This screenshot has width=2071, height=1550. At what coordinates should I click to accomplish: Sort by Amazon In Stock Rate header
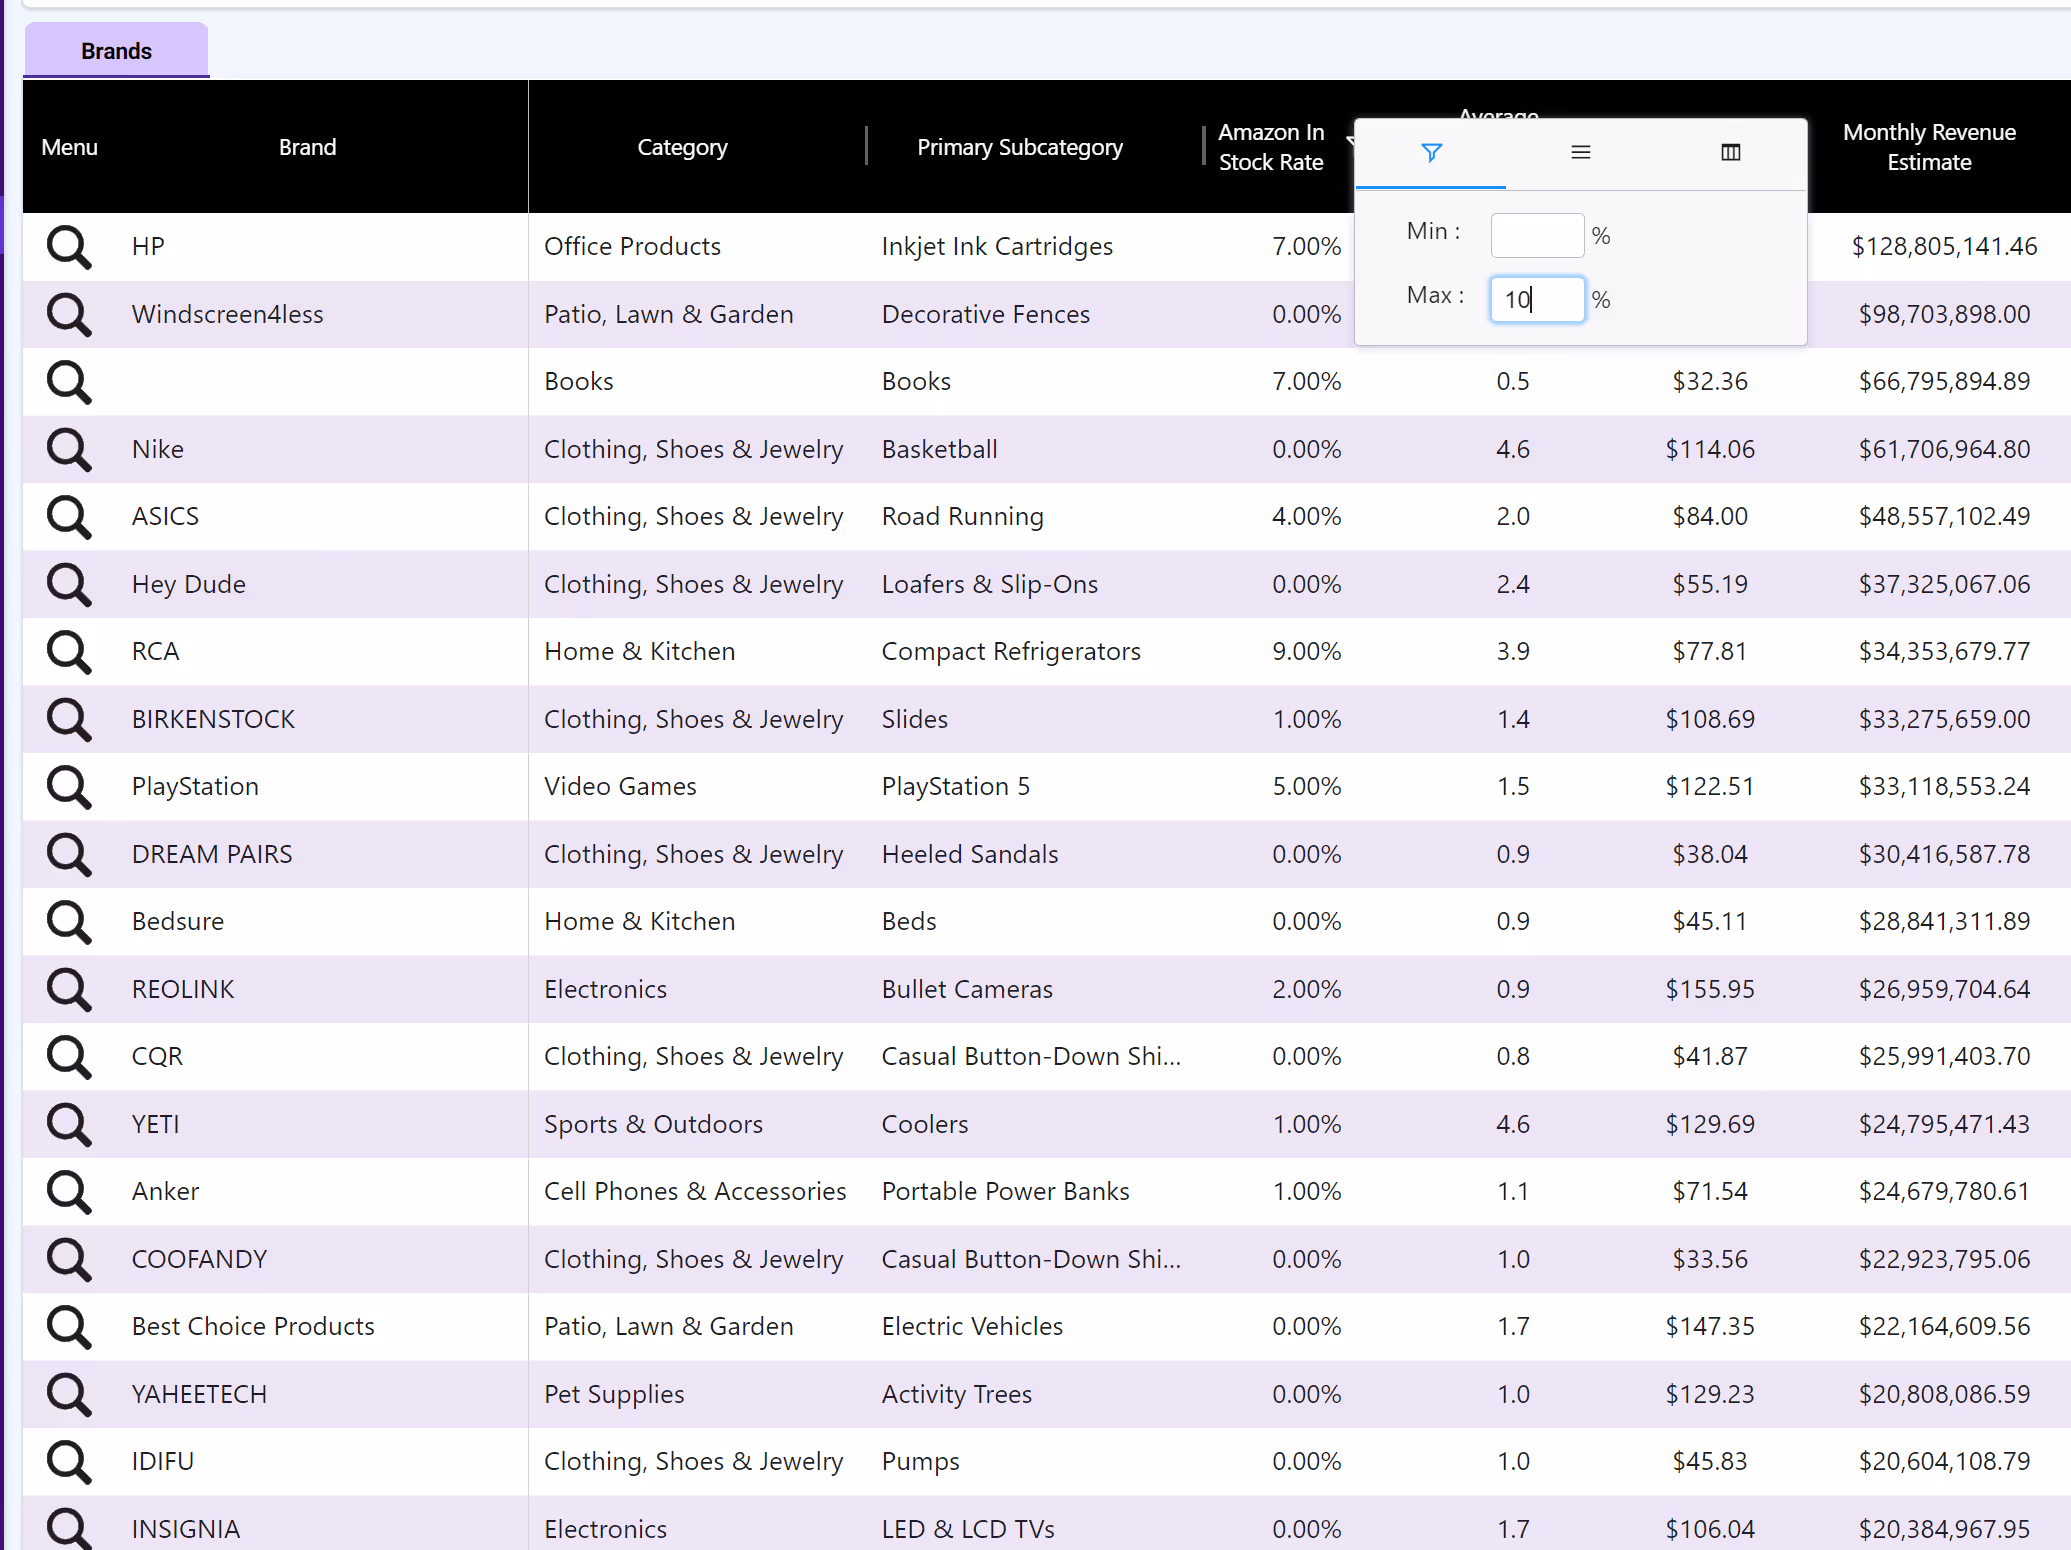point(1271,147)
